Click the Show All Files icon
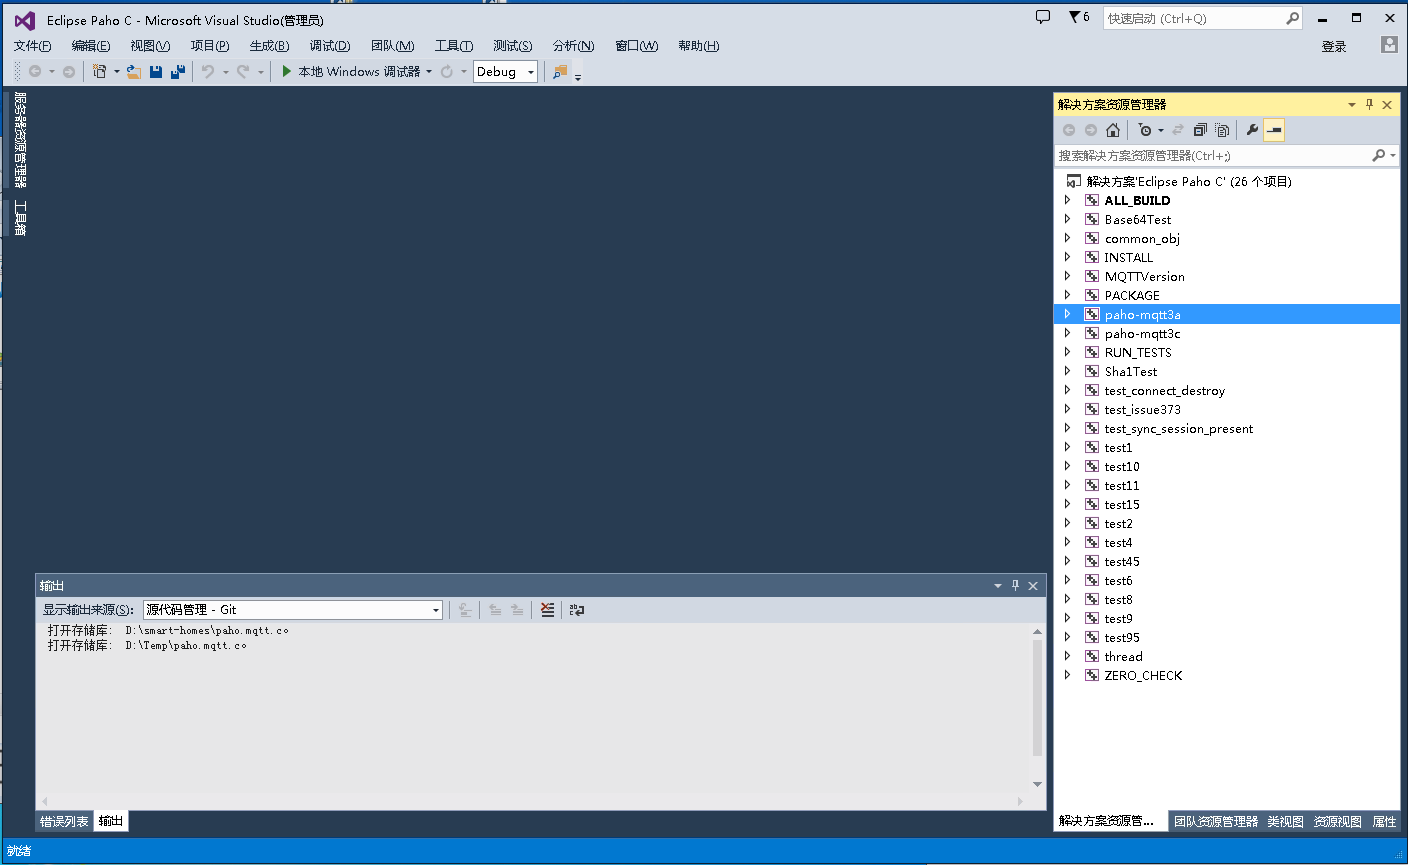This screenshot has width=1408, height=865. 1222,130
